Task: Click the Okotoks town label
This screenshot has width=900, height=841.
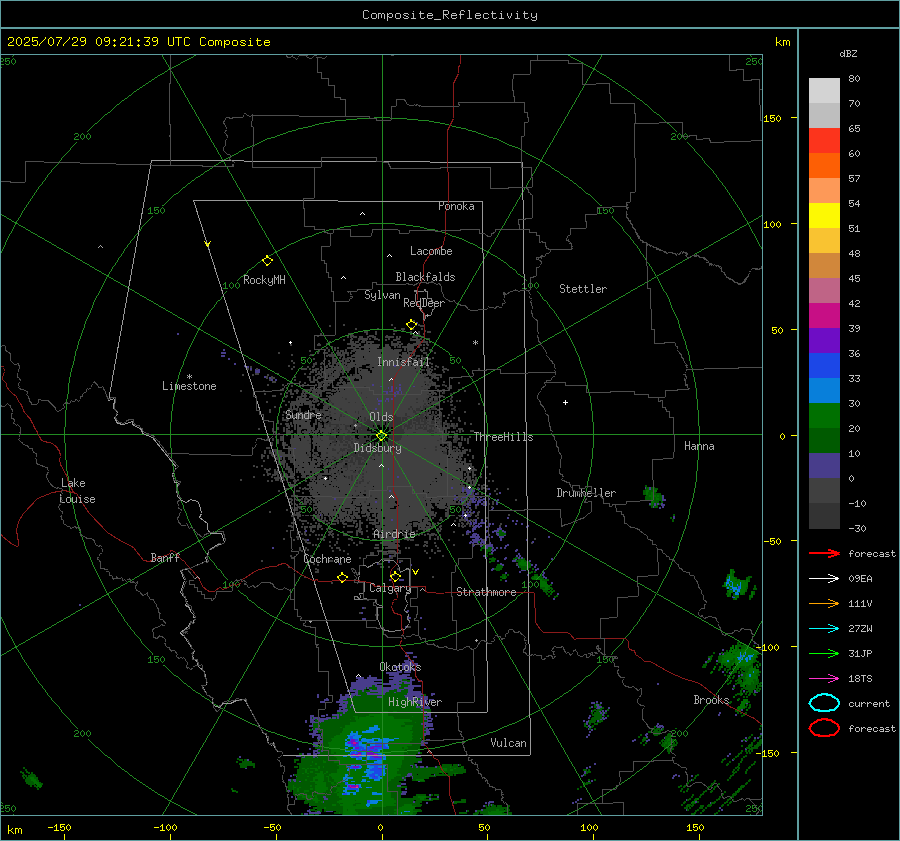Action: 400,667
